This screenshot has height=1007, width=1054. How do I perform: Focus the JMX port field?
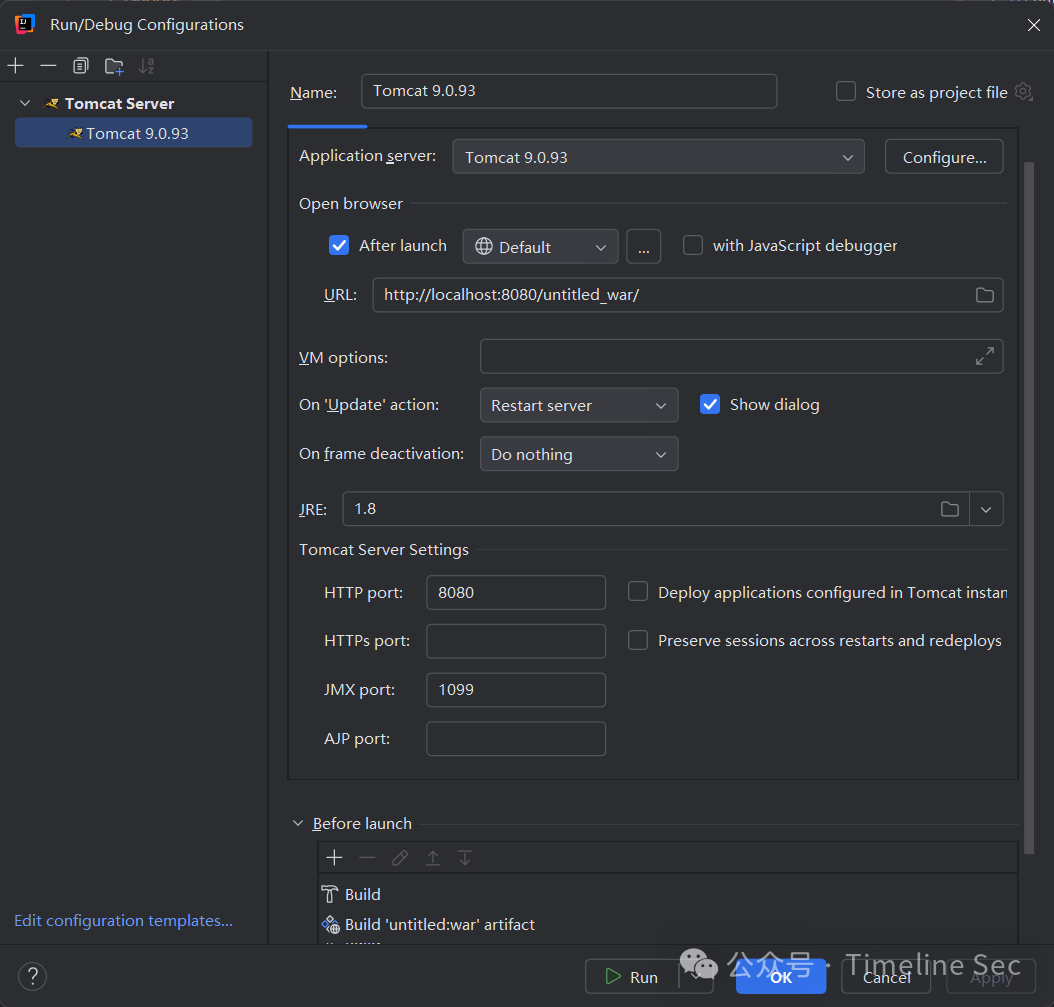(x=516, y=690)
